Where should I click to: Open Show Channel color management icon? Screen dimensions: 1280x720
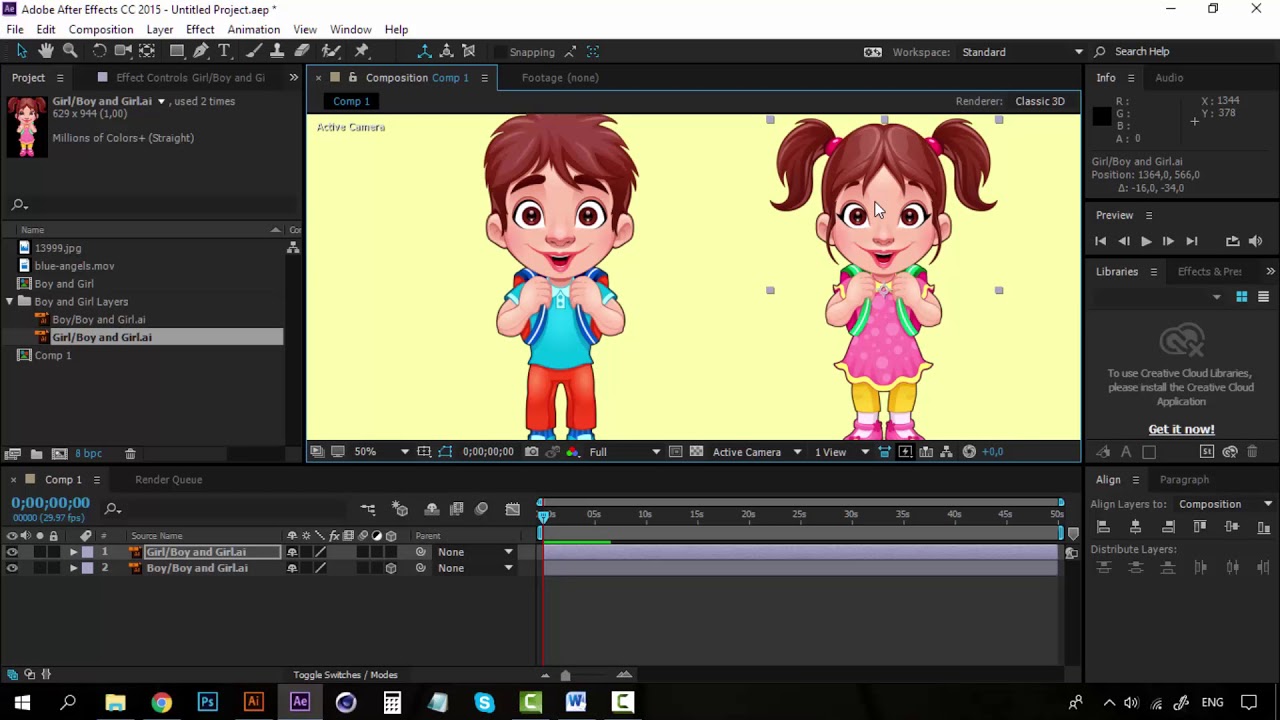572,452
